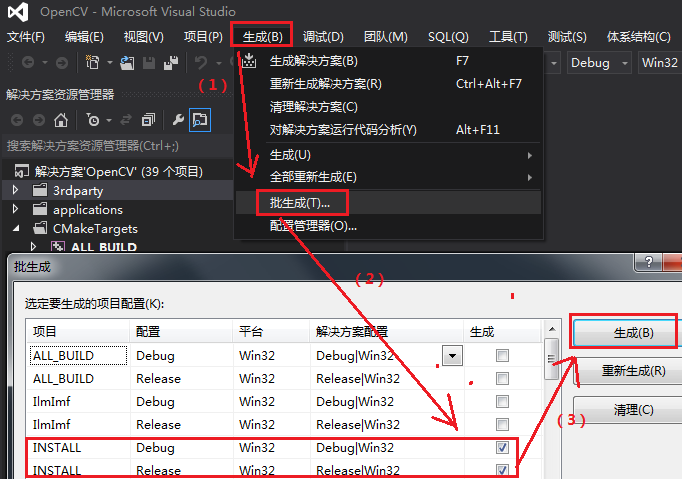Select 配置管理器(O)... menu entry
The image size is (682, 479).
click(x=389, y=226)
